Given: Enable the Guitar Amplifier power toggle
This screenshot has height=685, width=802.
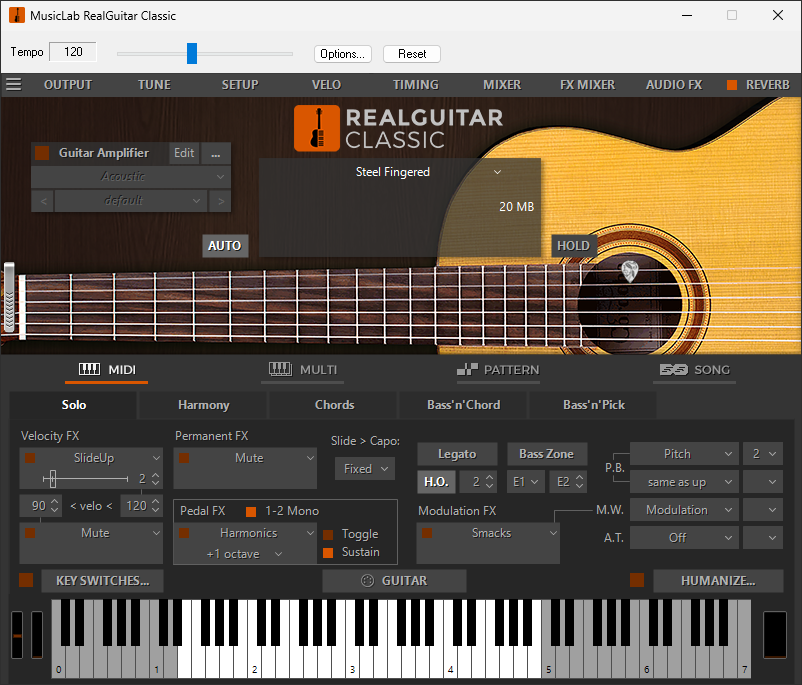Looking at the screenshot, I should click(42, 153).
